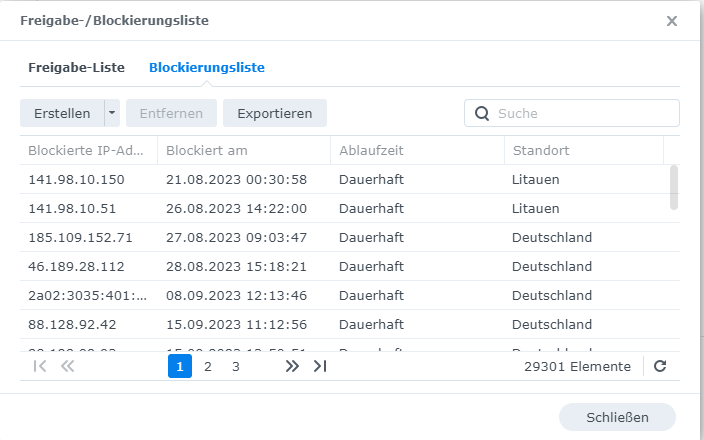The height and width of the screenshot is (440, 704).
Task: Sort by Blockiert am column header
Action: 244,150
